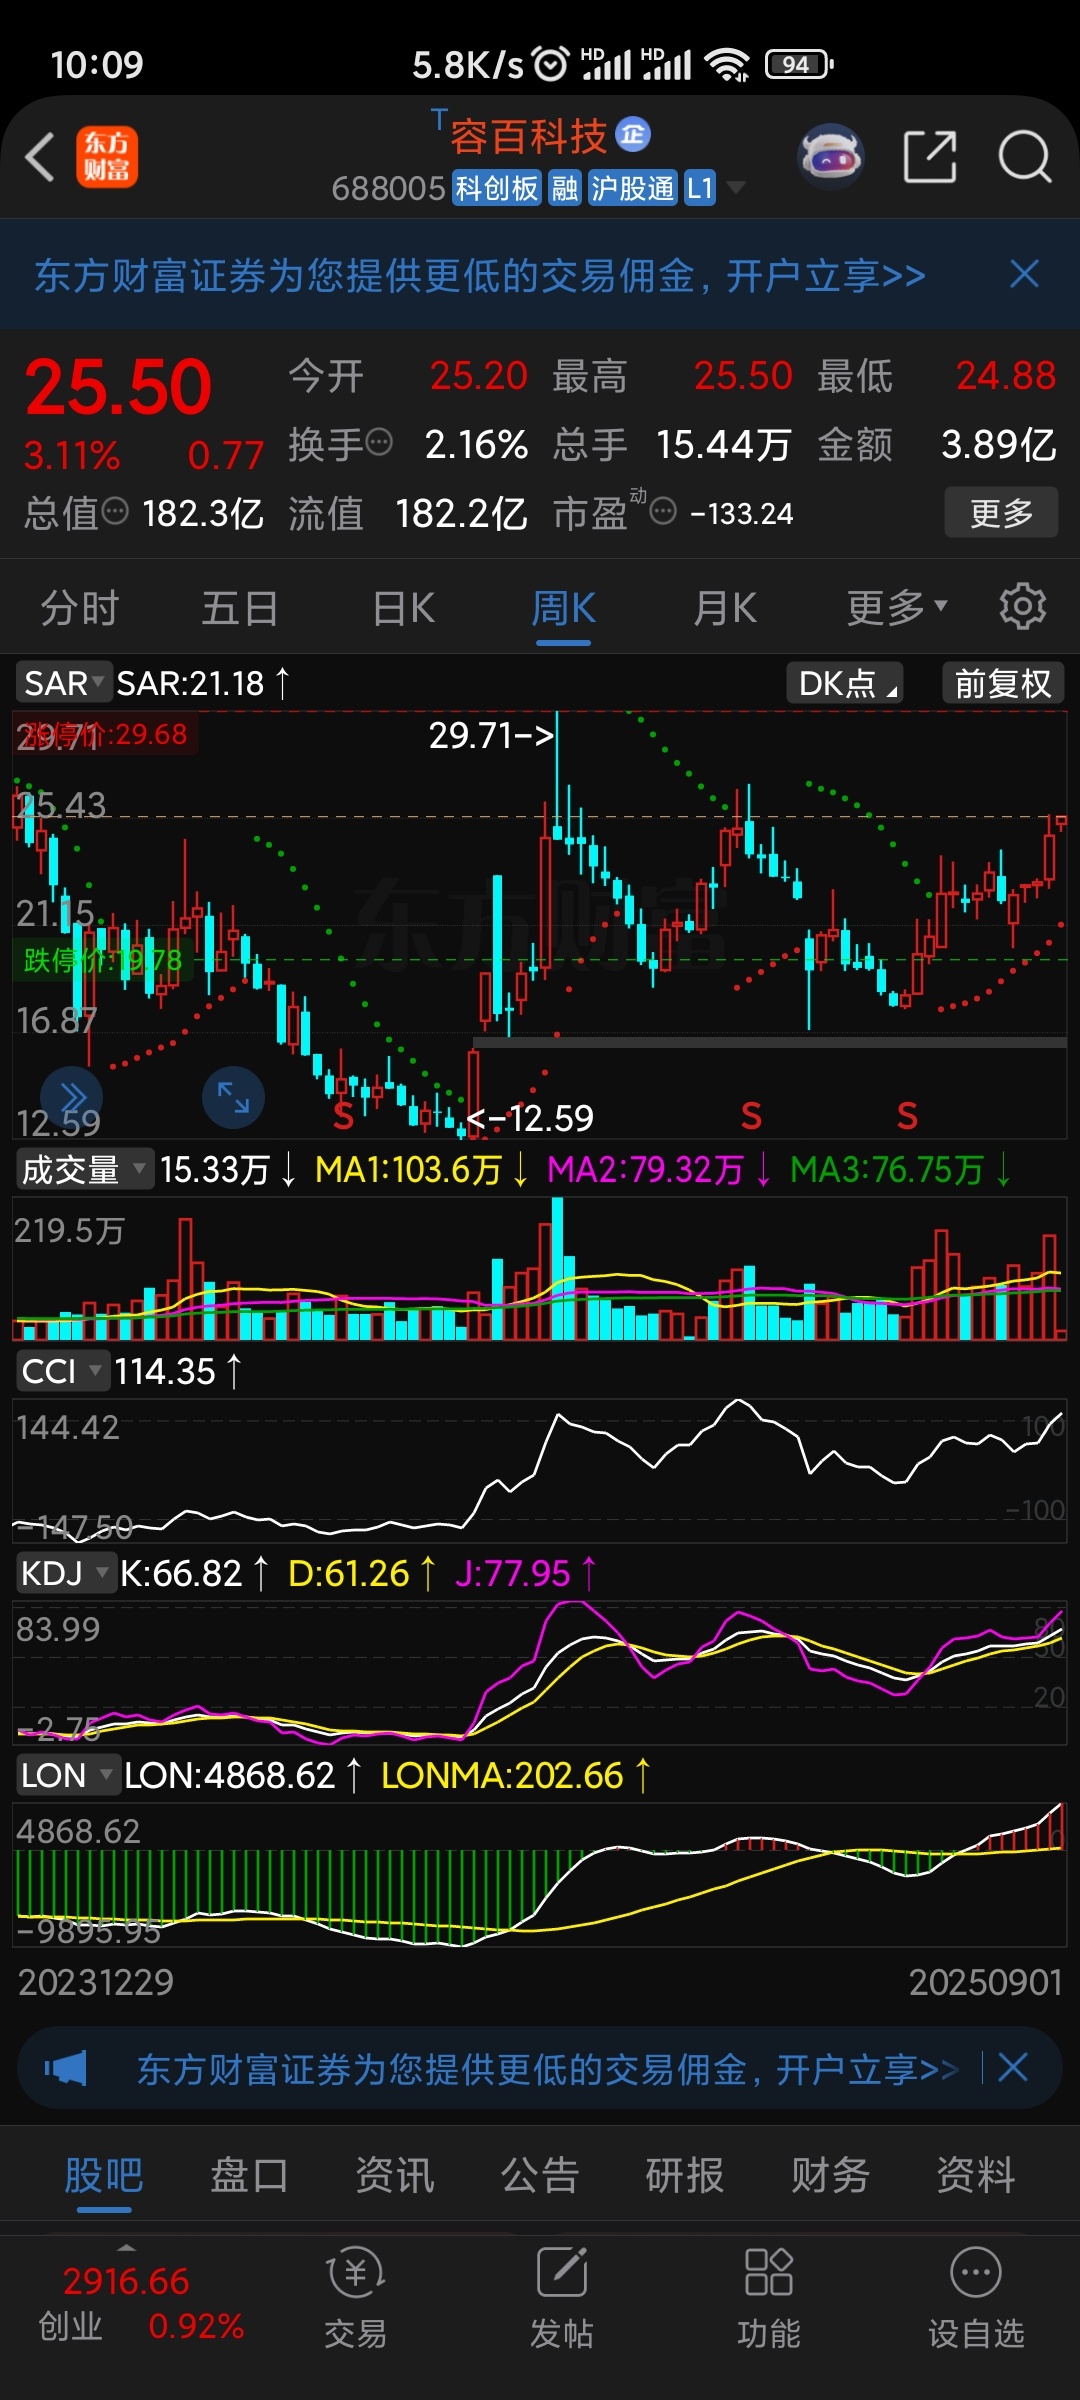Tap the 总值 info icon
1080x2400 pixels.
click(x=116, y=511)
